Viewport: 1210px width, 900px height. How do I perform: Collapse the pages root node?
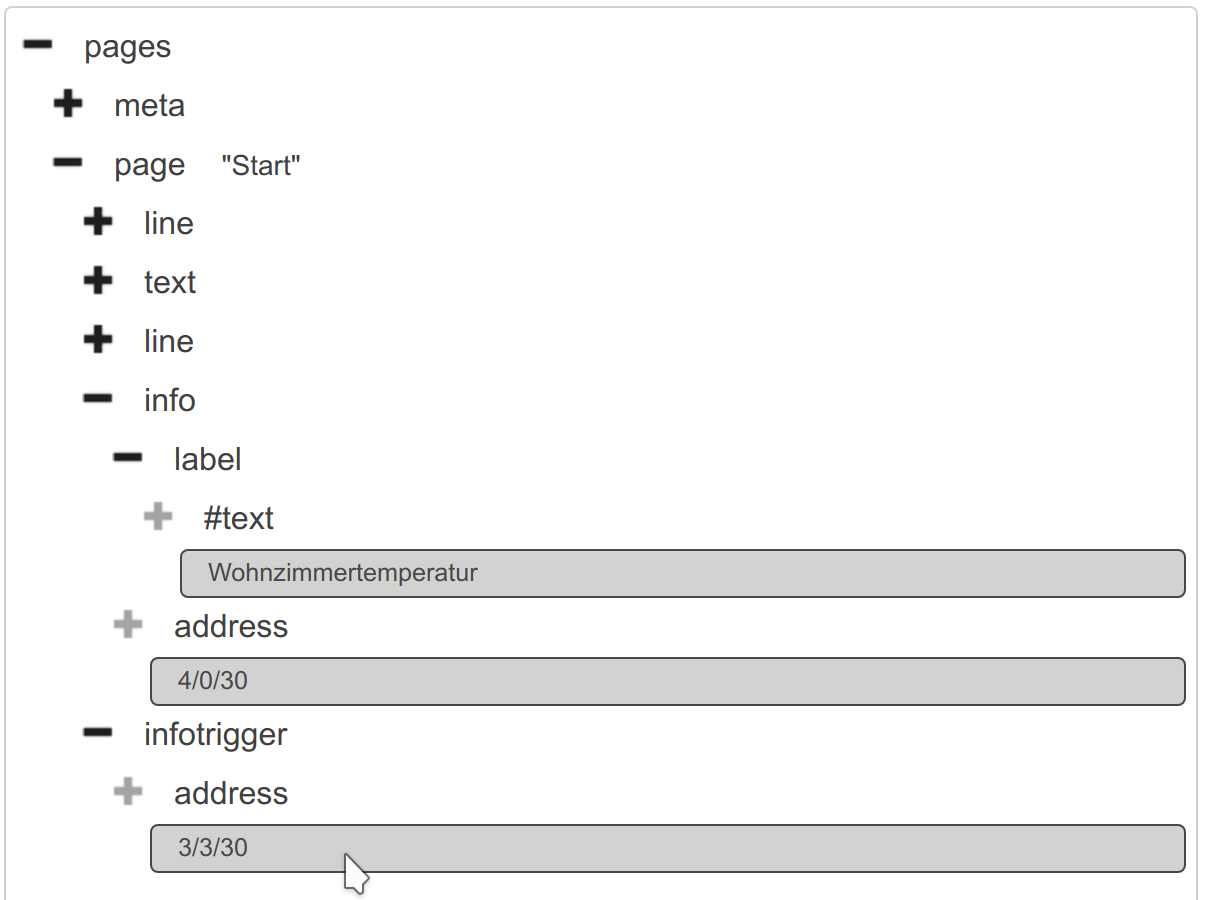[38, 46]
